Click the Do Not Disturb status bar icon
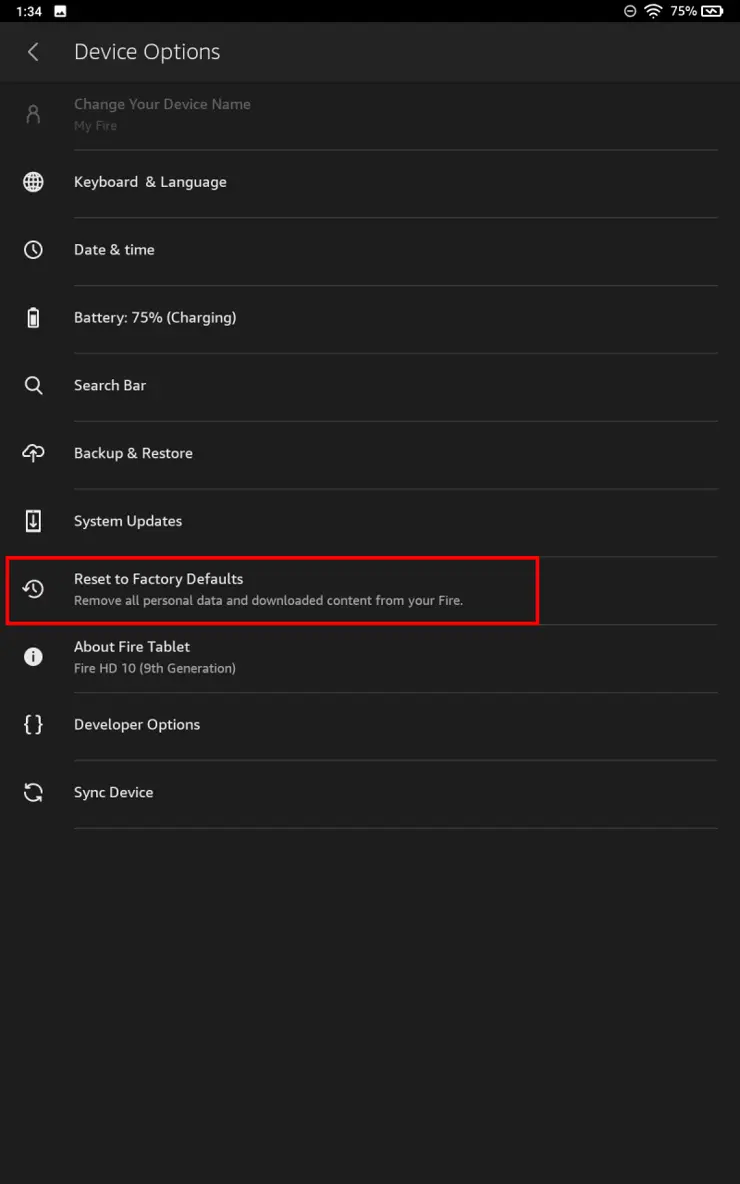The height and width of the screenshot is (1184, 740). (x=630, y=11)
